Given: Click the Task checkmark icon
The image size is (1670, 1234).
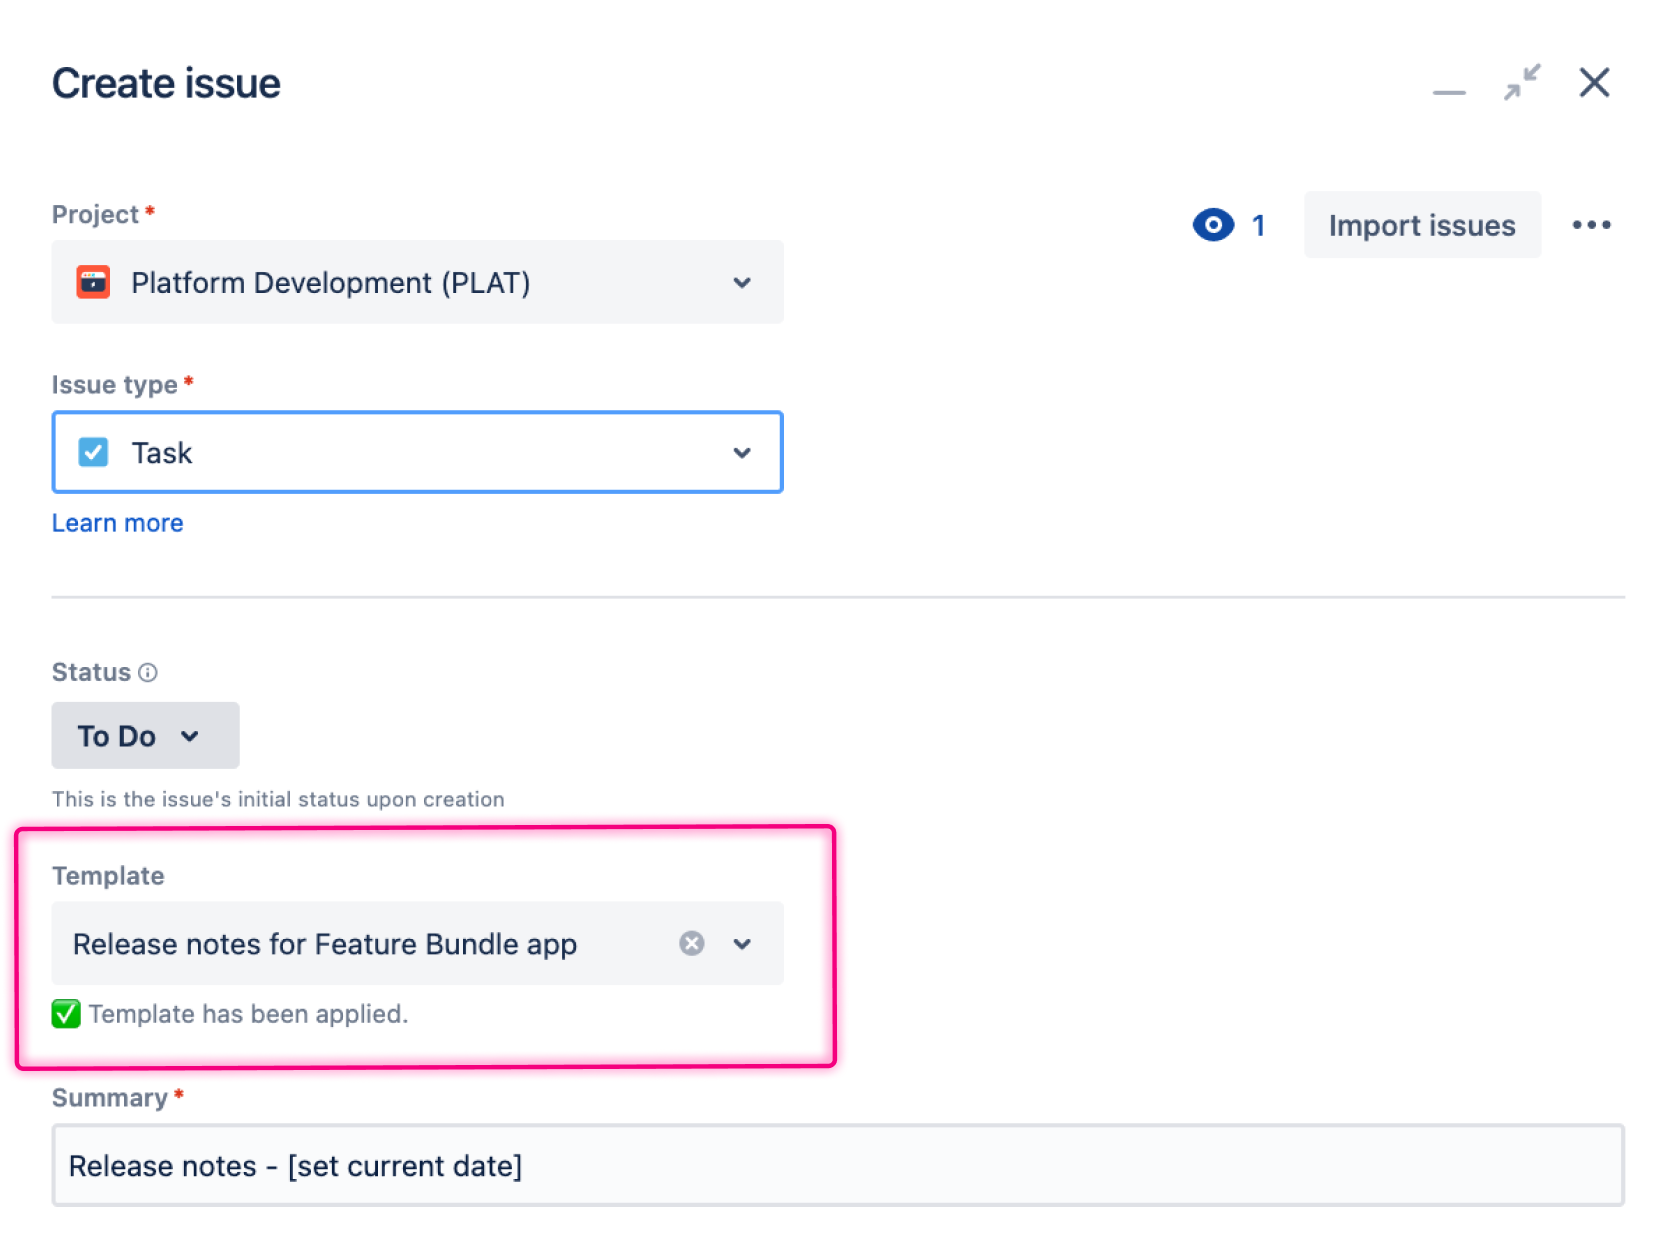Looking at the screenshot, I should point(93,452).
